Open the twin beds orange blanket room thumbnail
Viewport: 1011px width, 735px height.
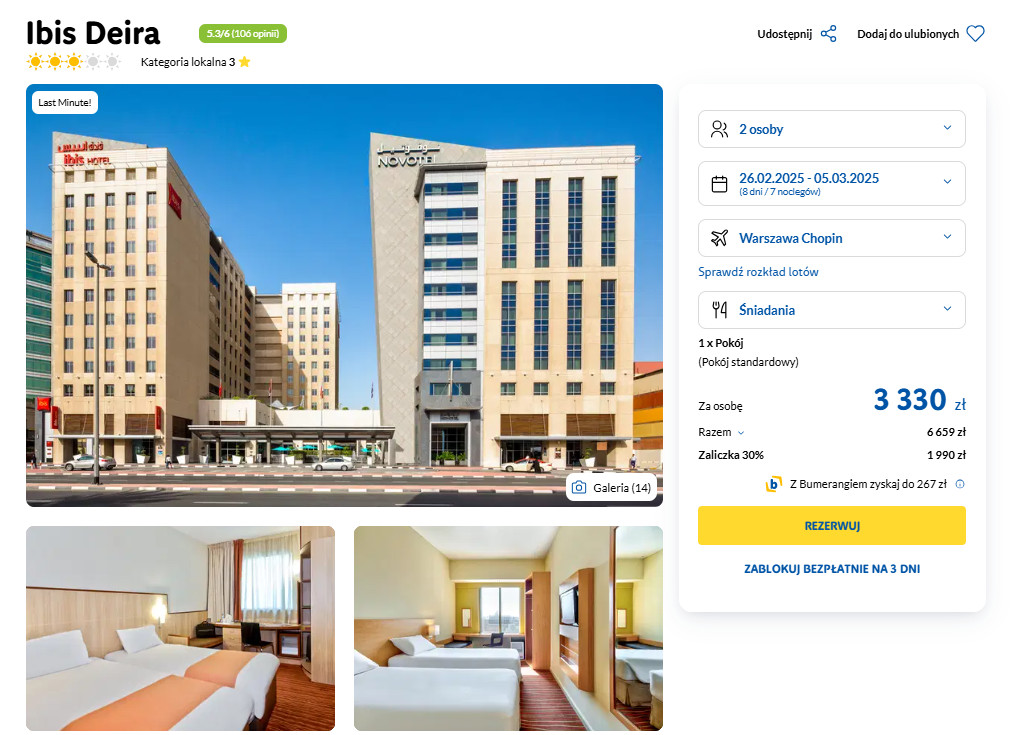(x=181, y=628)
